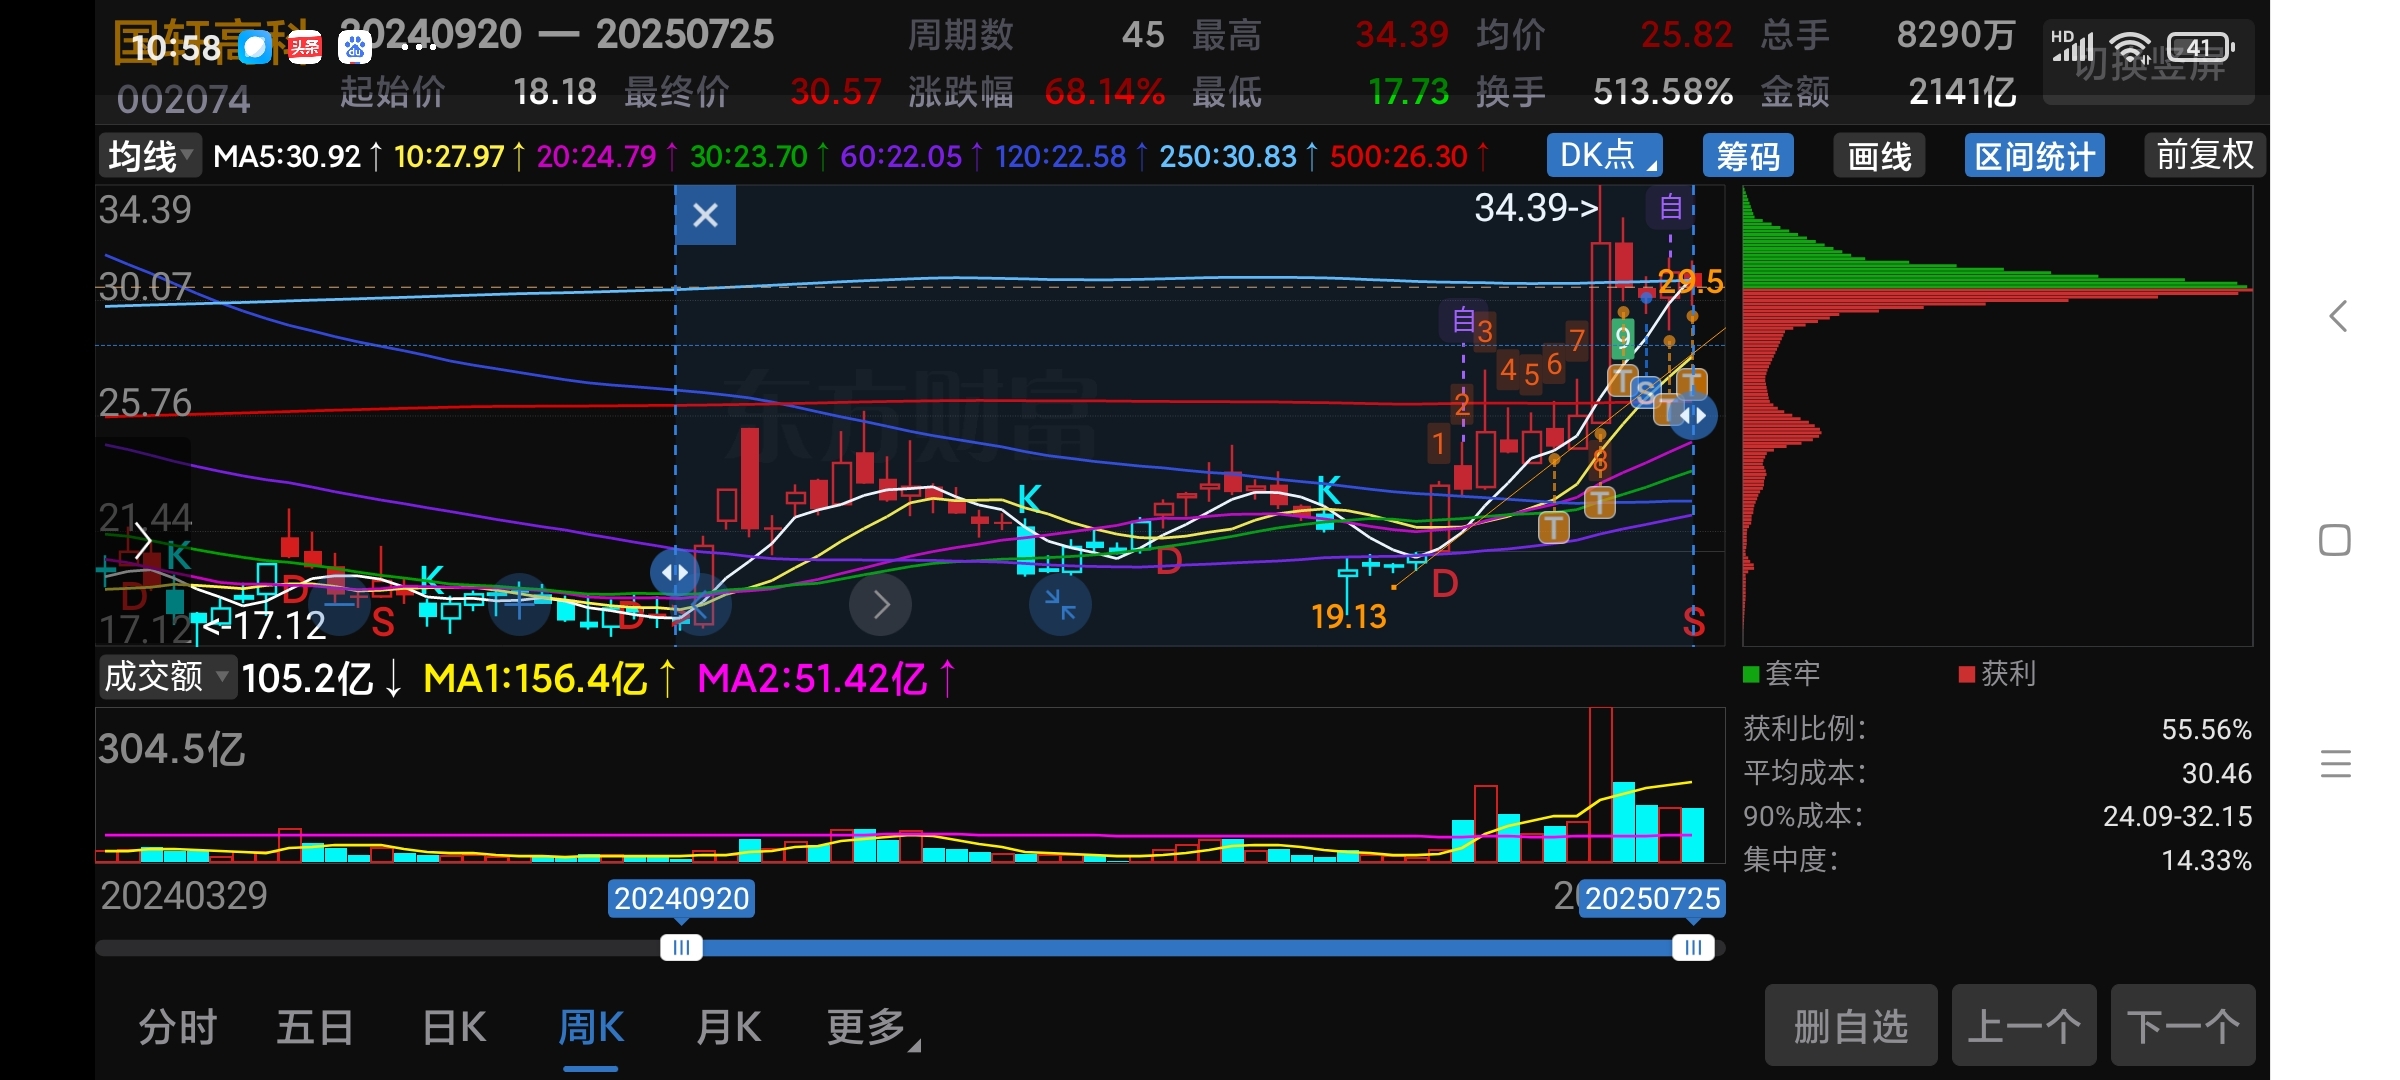Tap the purple 自 marker near number 3
2400x1080 pixels.
(x=1464, y=320)
